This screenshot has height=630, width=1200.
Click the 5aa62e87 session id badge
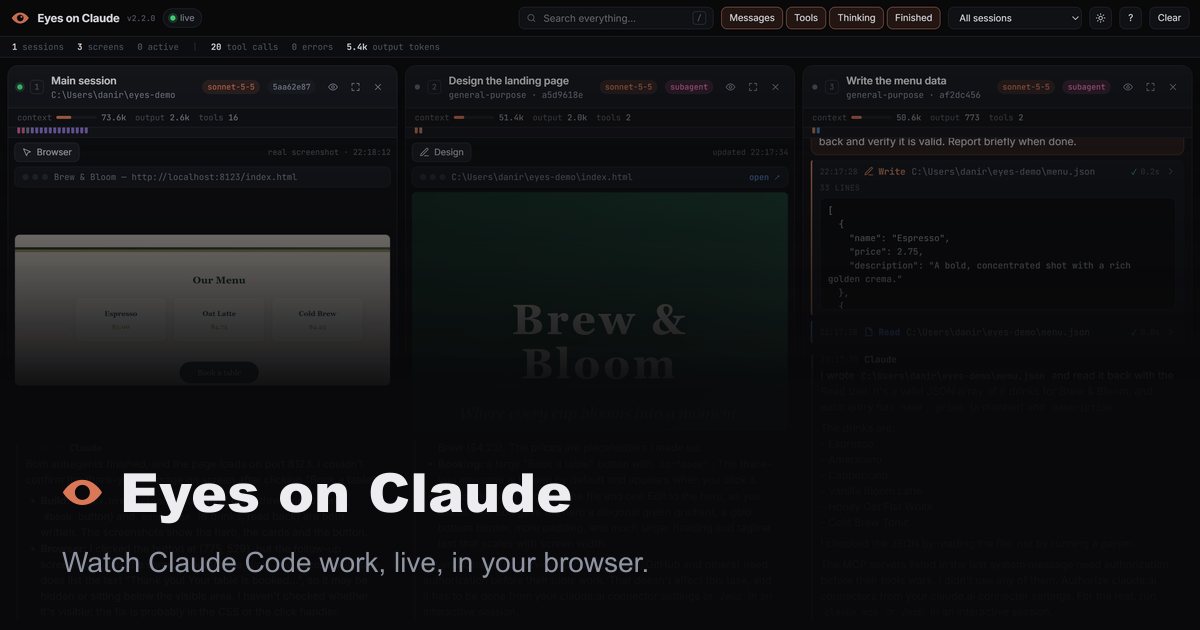tap(291, 87)
